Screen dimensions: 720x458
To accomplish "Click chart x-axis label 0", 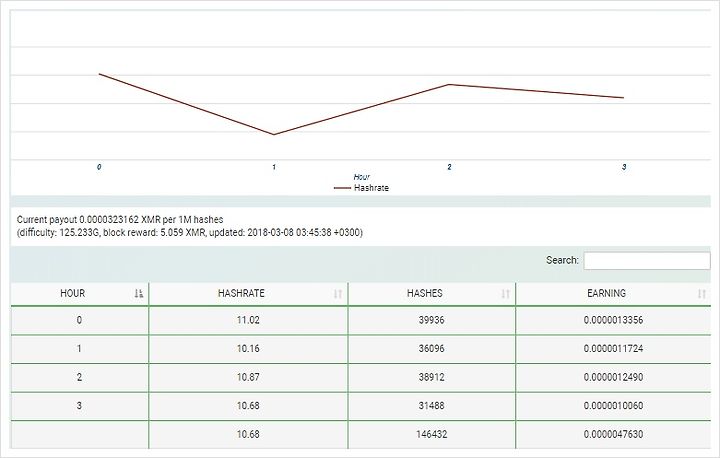I will [x=99, y=167].
